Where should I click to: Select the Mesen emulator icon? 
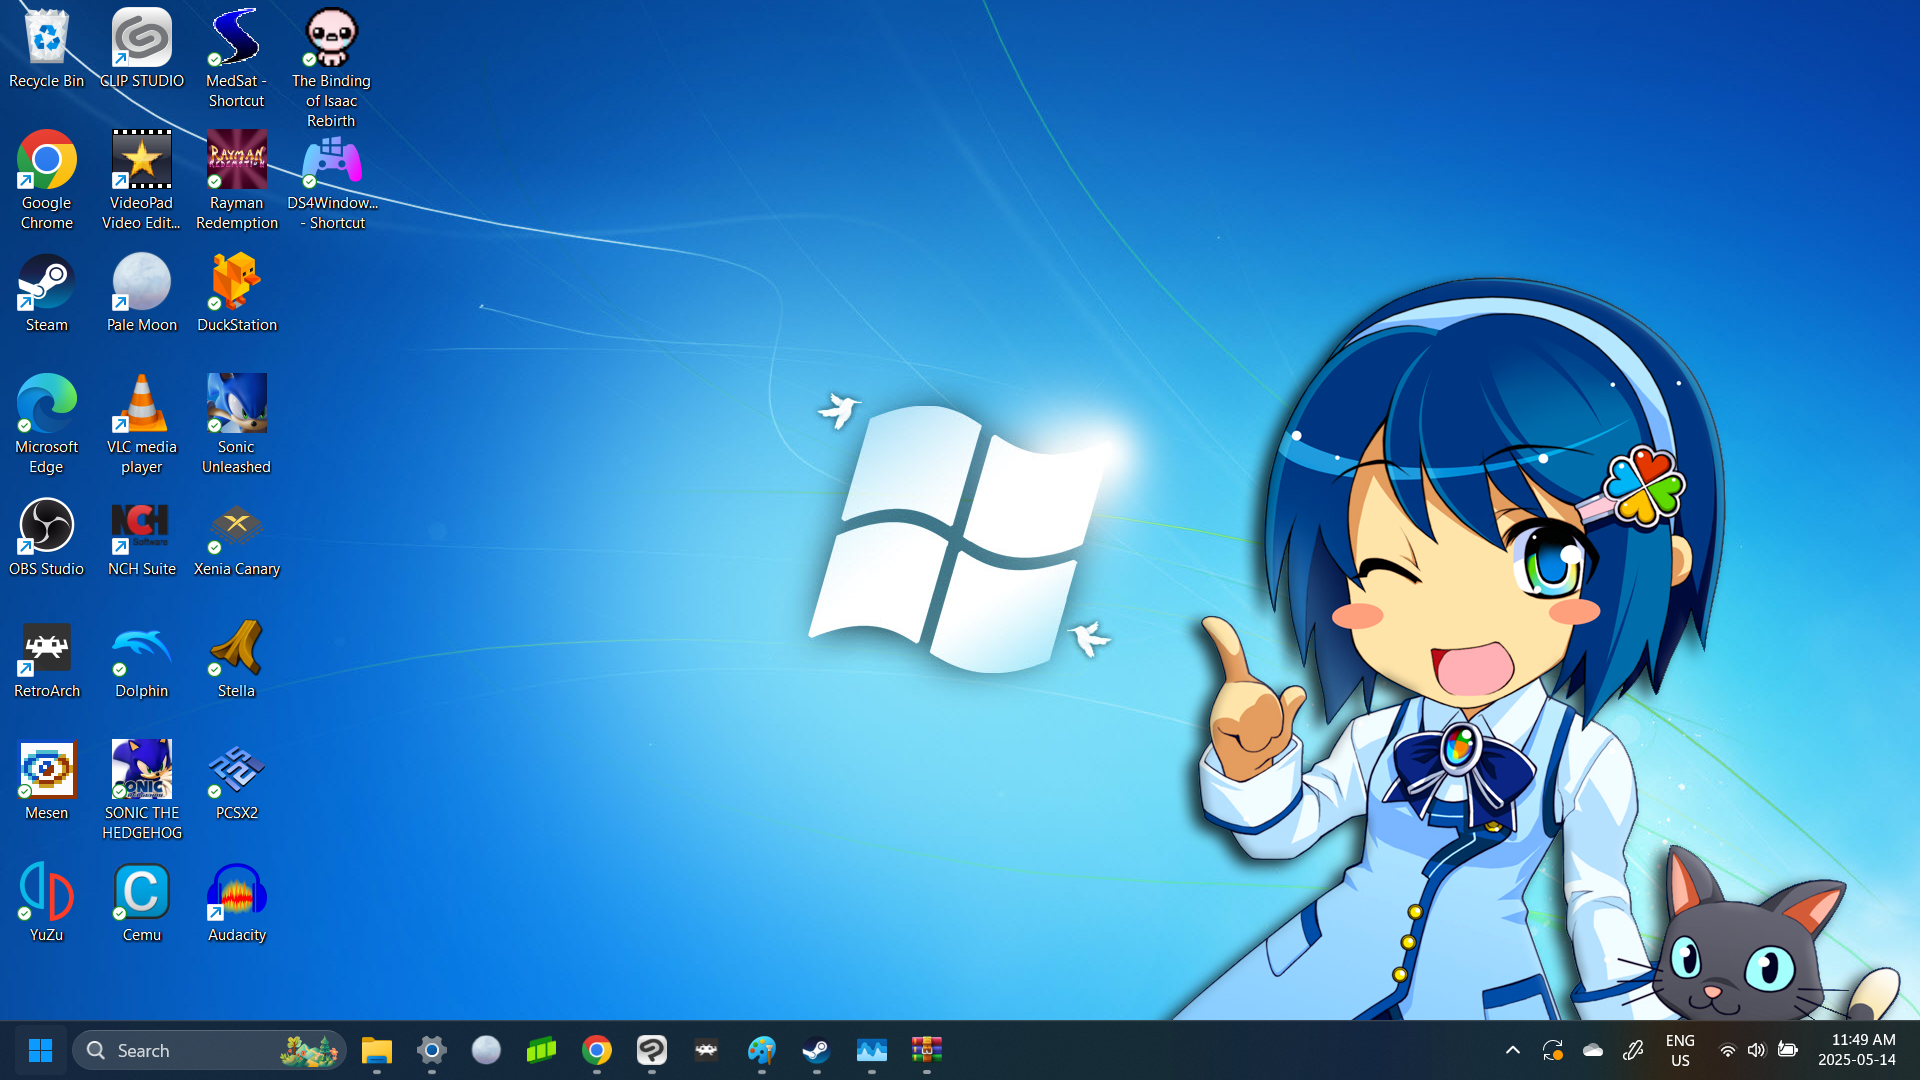[46, 781]
